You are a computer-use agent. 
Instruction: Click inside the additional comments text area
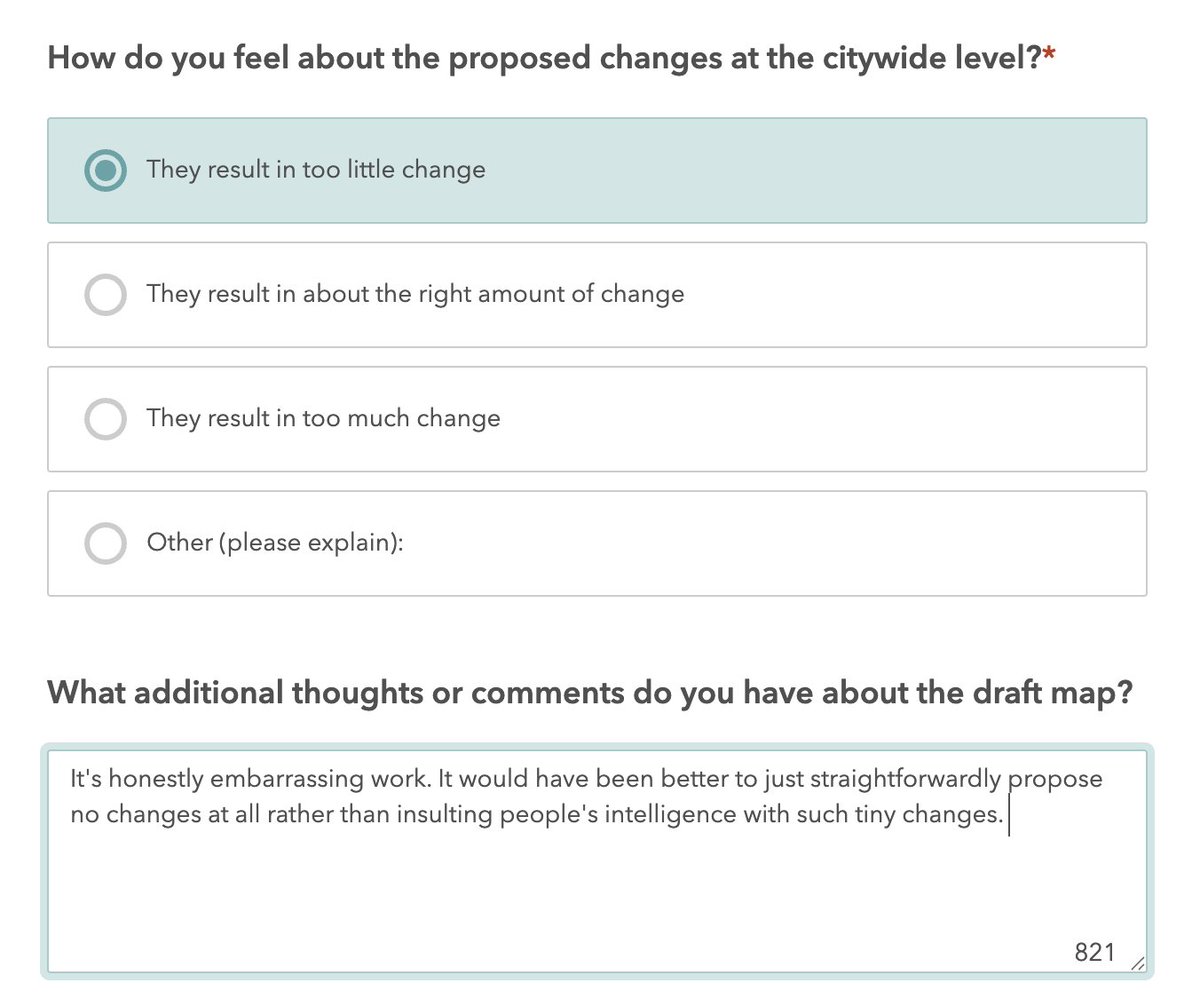click(x=597, y=861)
